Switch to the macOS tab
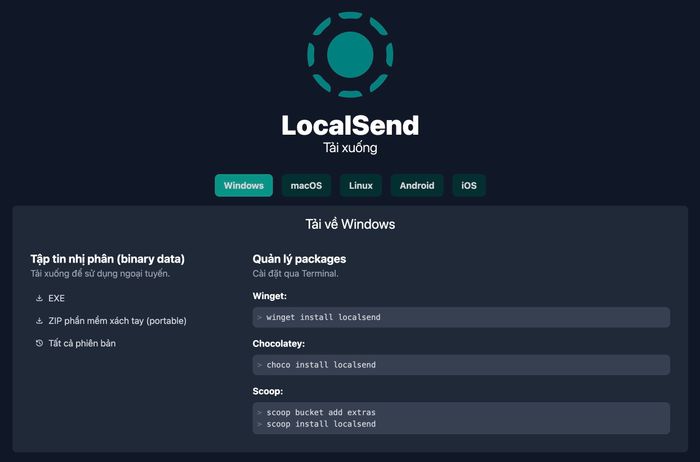This screenshot has height=462, width=700. 306,185
